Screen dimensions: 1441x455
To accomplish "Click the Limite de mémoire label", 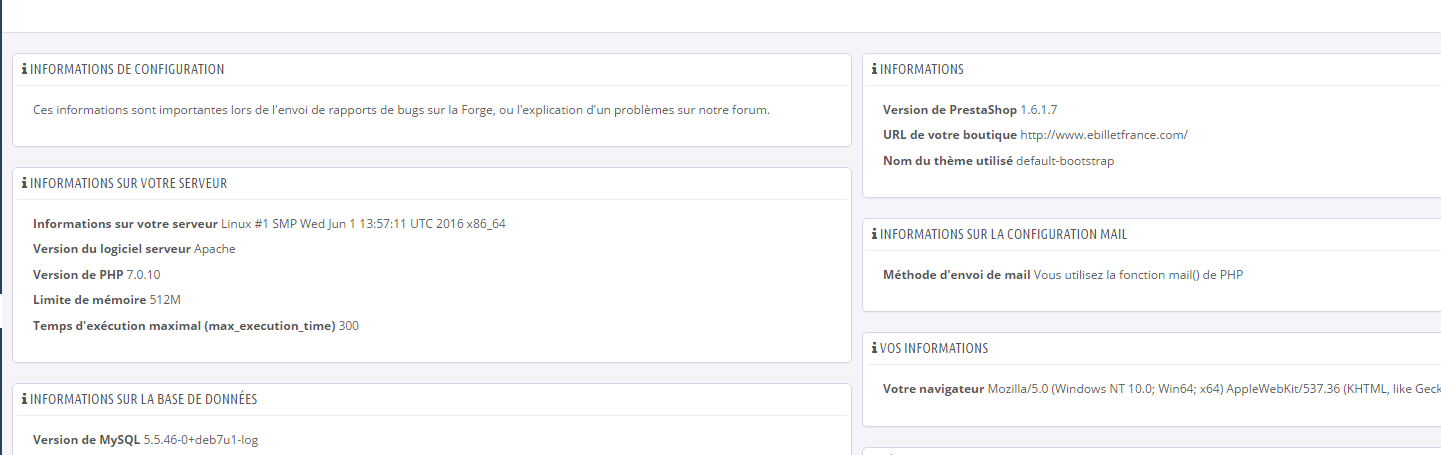I will pos(89,300).
